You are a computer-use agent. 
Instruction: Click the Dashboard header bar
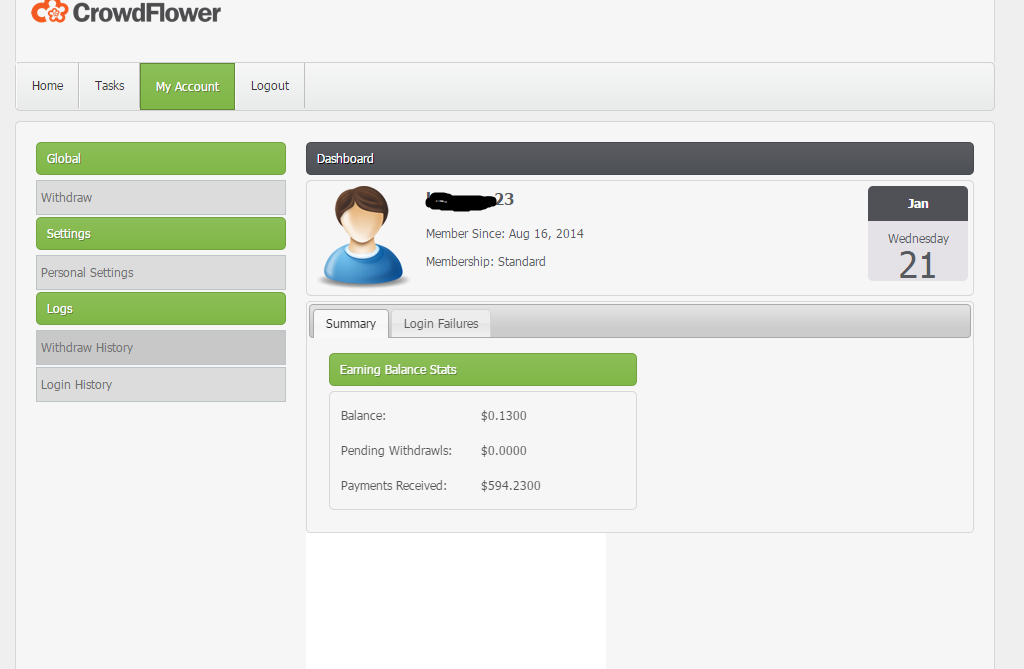(x=640, y=159)
